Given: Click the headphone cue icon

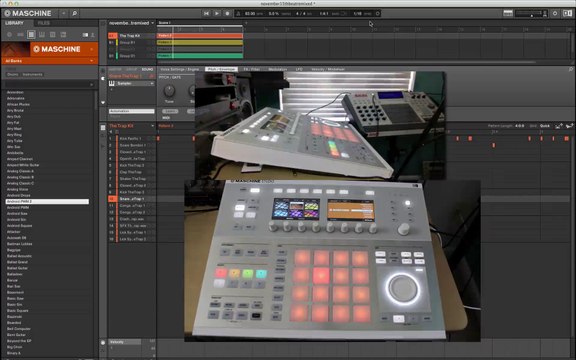Looking at the screenshot, I should click(x=545, y=14).
